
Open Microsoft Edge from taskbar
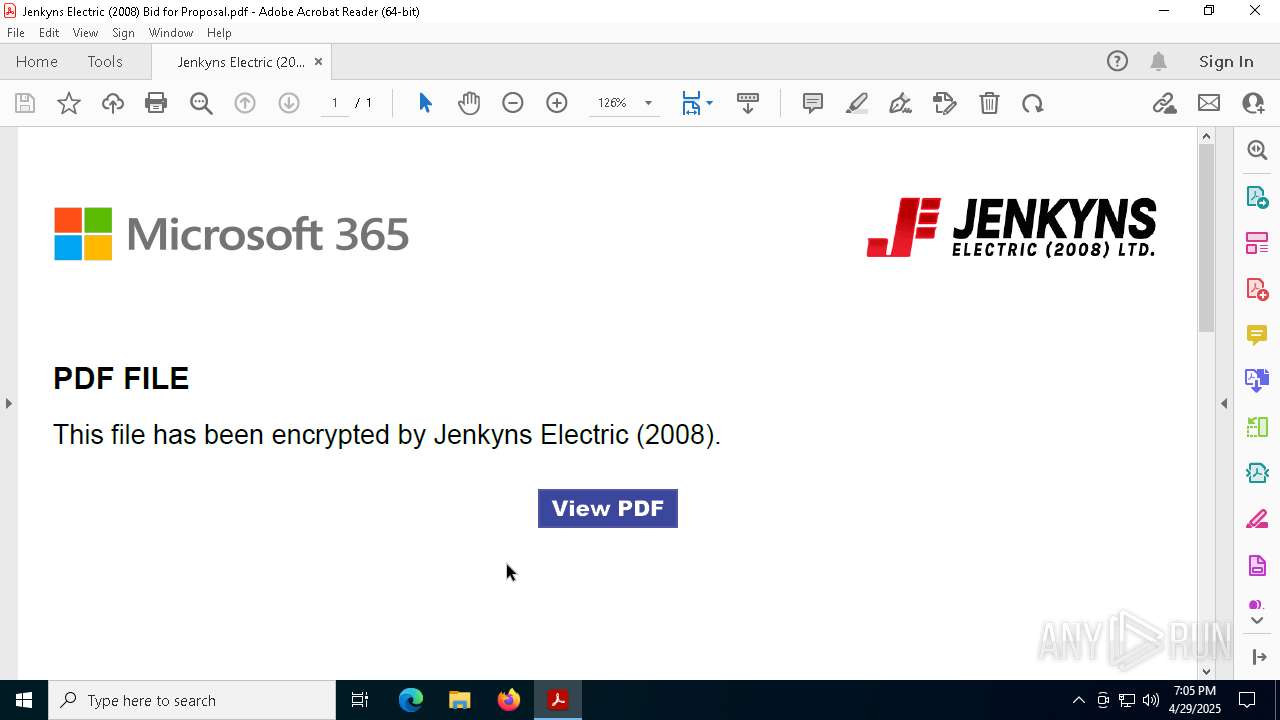(x=411, y=700)
